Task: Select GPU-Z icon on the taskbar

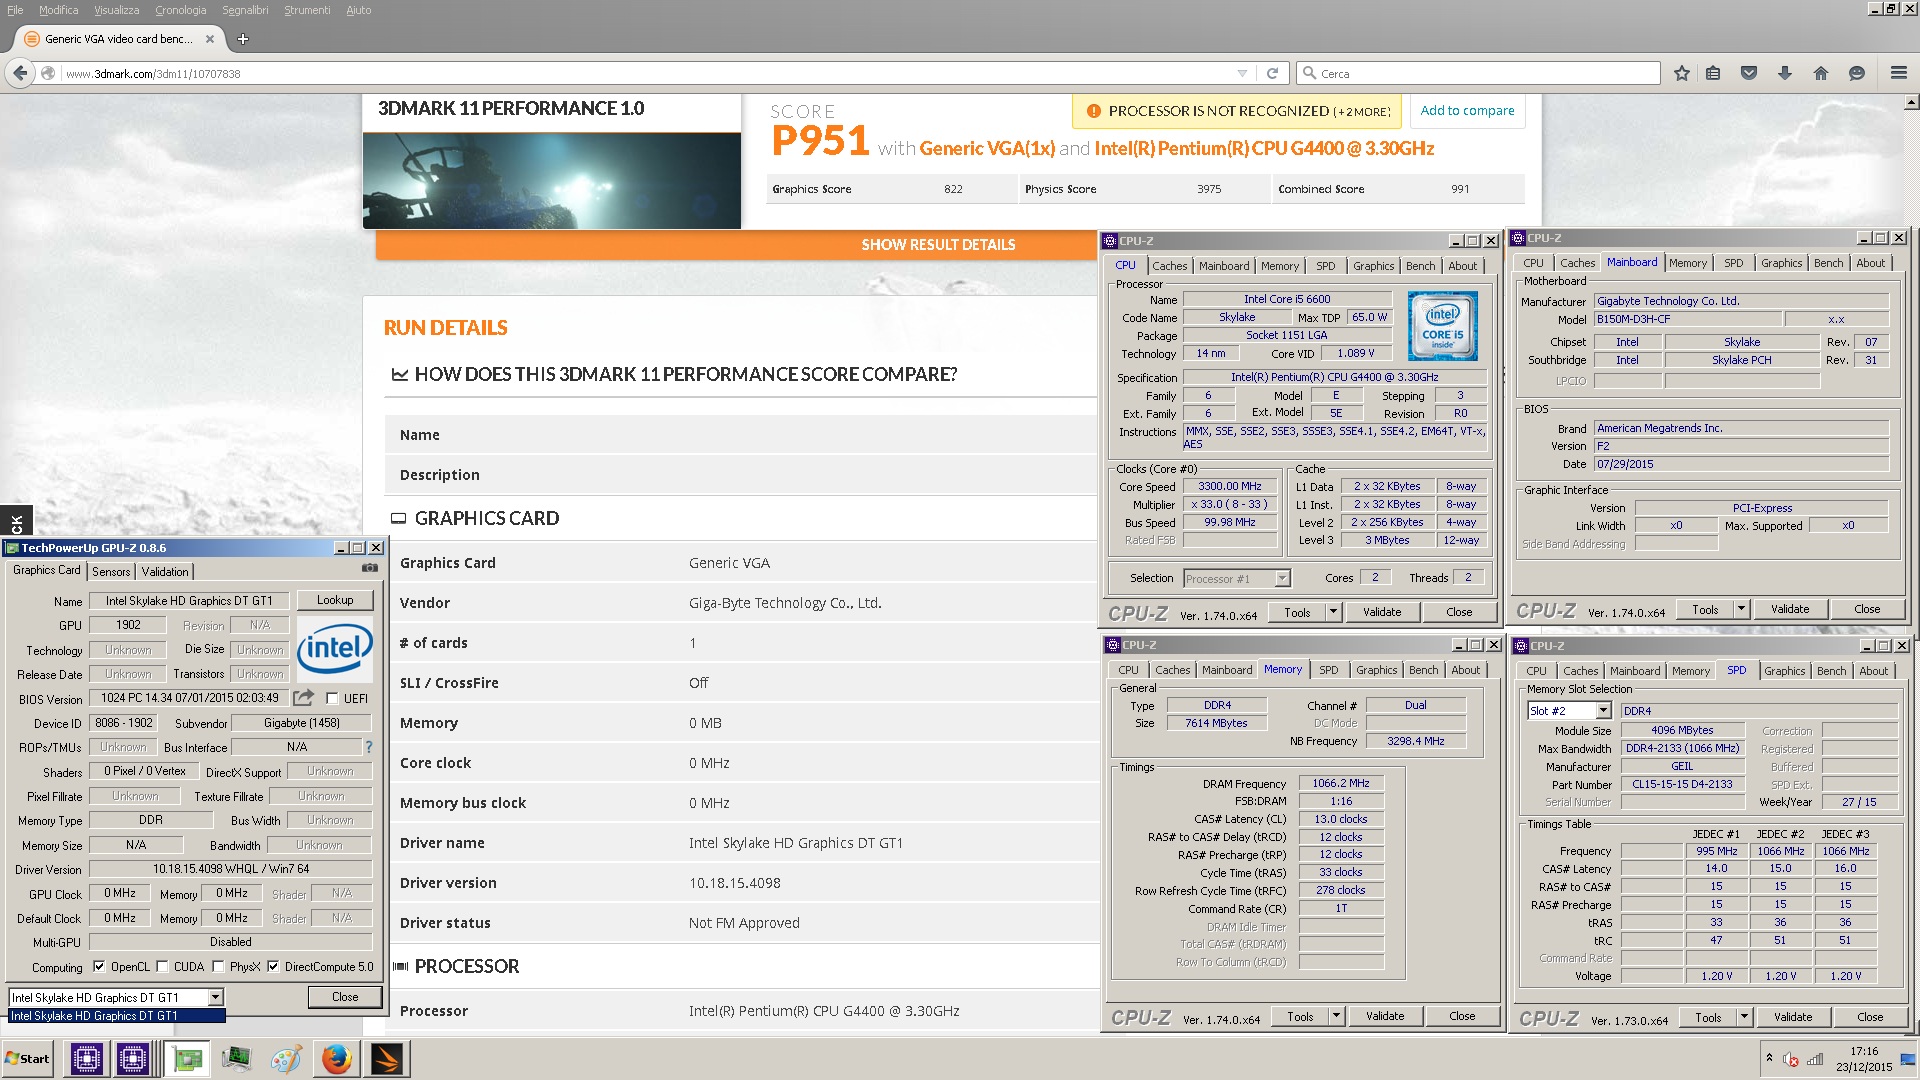Action: (x=186, y=1059)
